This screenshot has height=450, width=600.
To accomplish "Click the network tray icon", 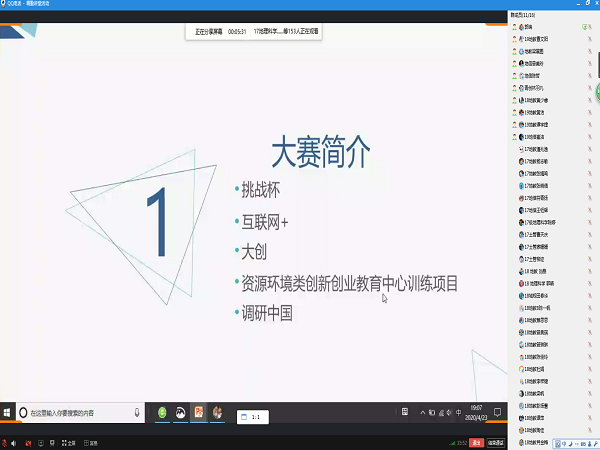I will coord(441,412).
